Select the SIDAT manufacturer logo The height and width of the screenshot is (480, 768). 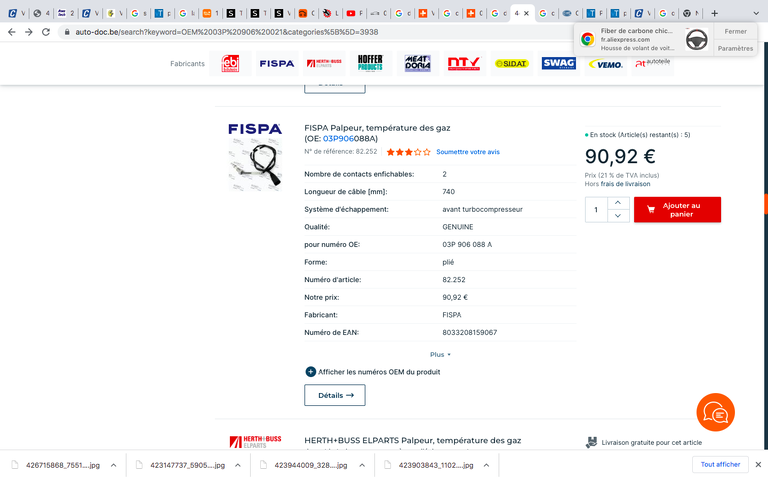pyautogui.click(x=512, y=64)
